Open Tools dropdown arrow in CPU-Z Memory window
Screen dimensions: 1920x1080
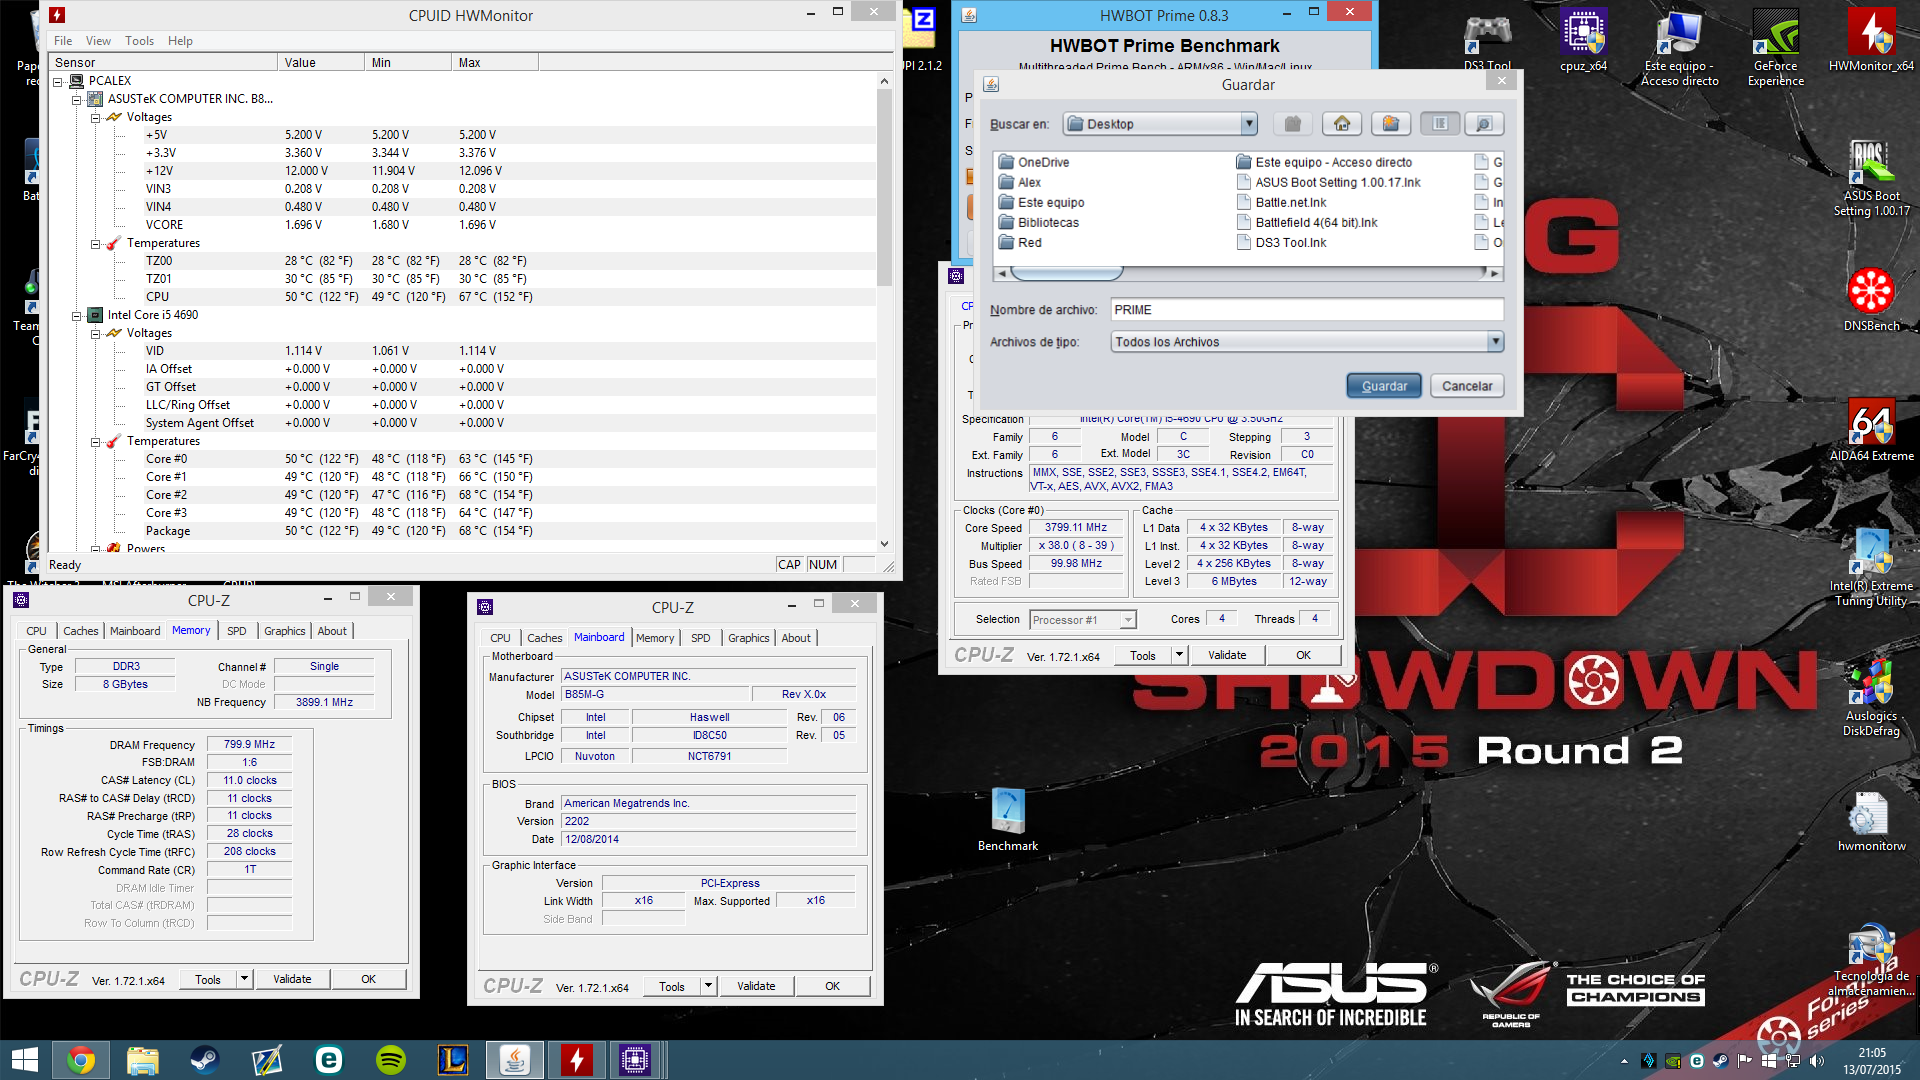[244, 979]
